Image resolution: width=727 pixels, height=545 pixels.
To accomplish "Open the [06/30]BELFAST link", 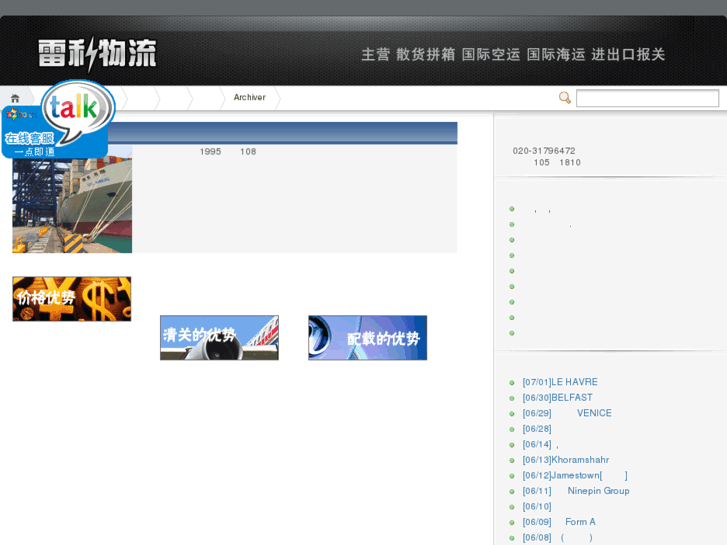I will [x=557, y=398].
